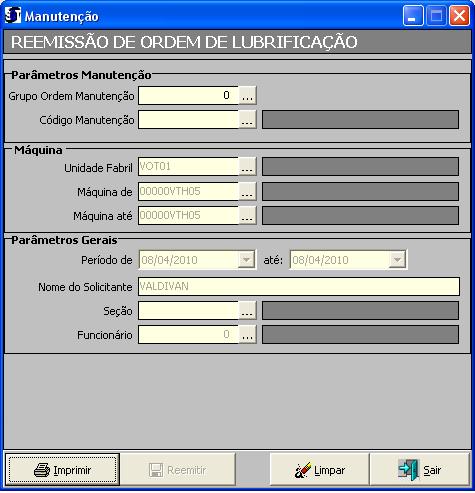
Task: Open lookup button for Seção
Action: click(x=247, y=311)
